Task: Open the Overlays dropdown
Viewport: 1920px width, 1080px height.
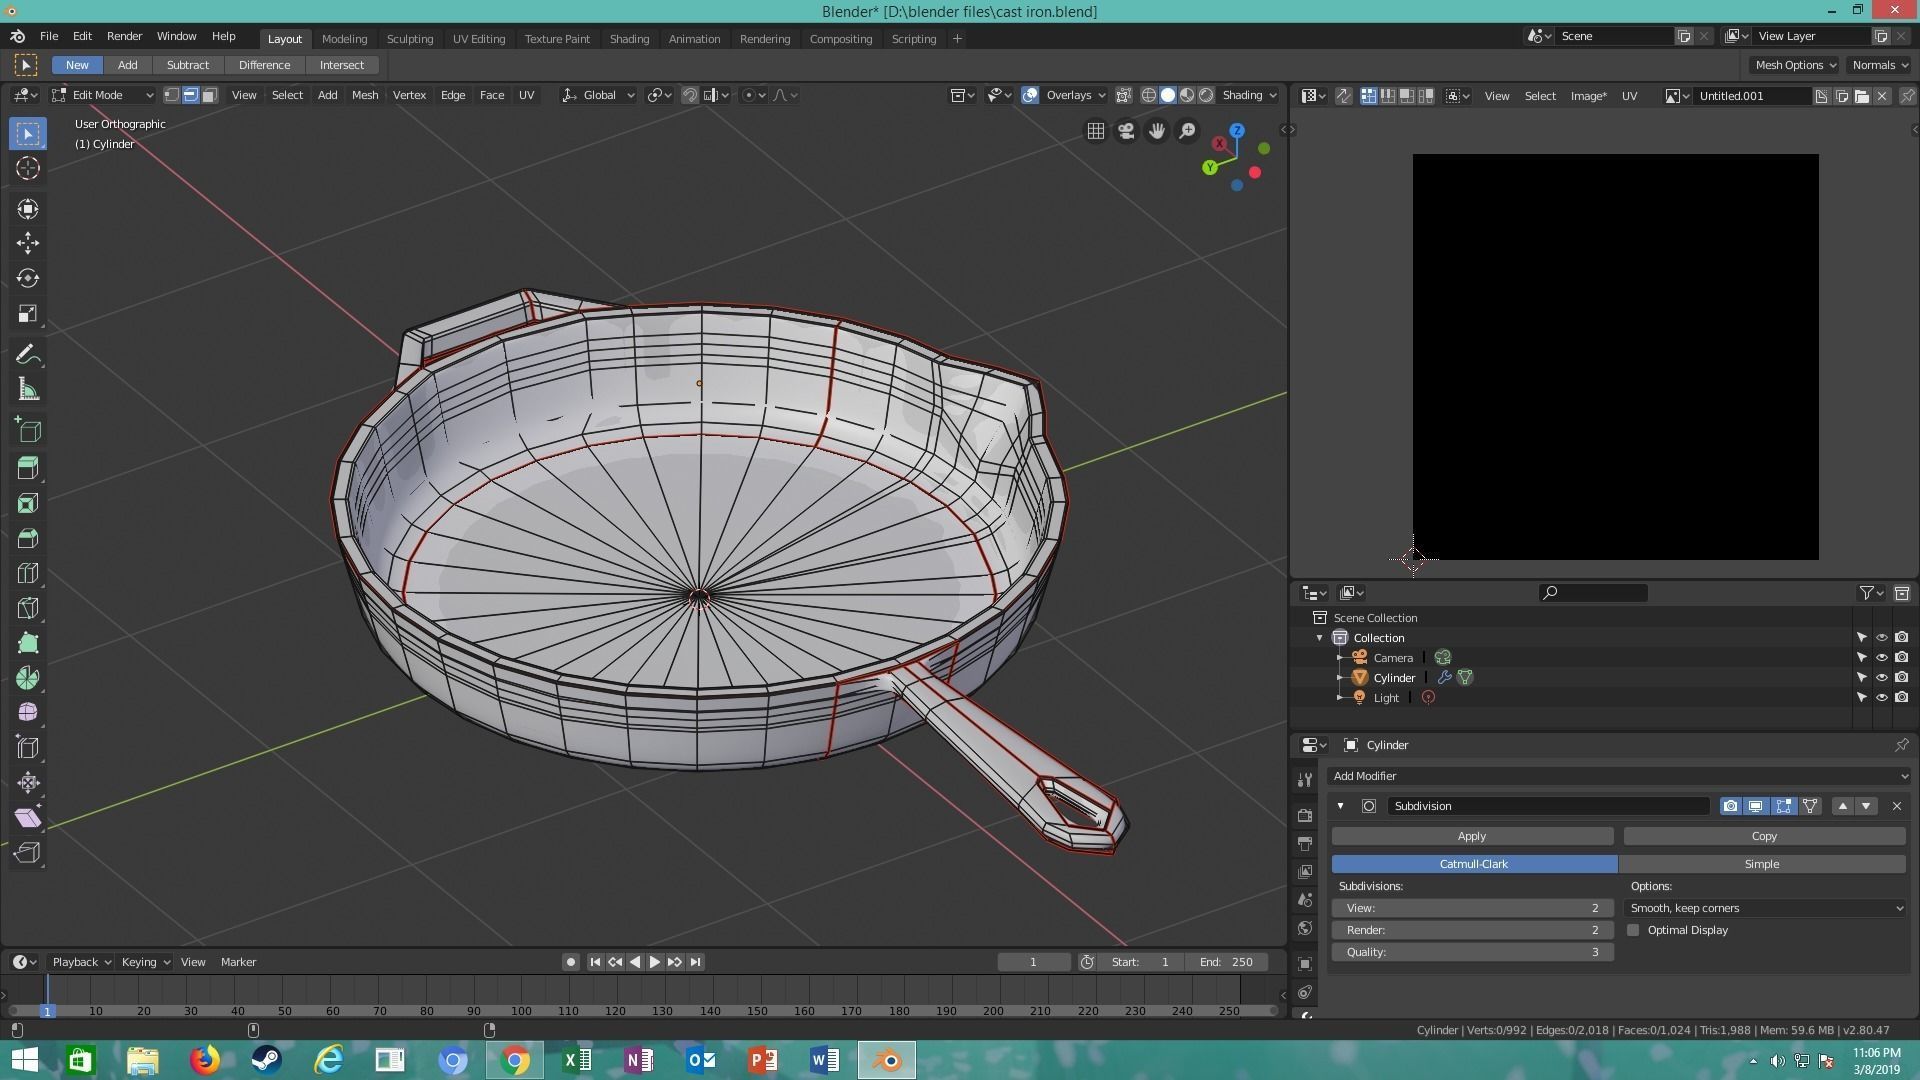Action: coord(1076,95)
